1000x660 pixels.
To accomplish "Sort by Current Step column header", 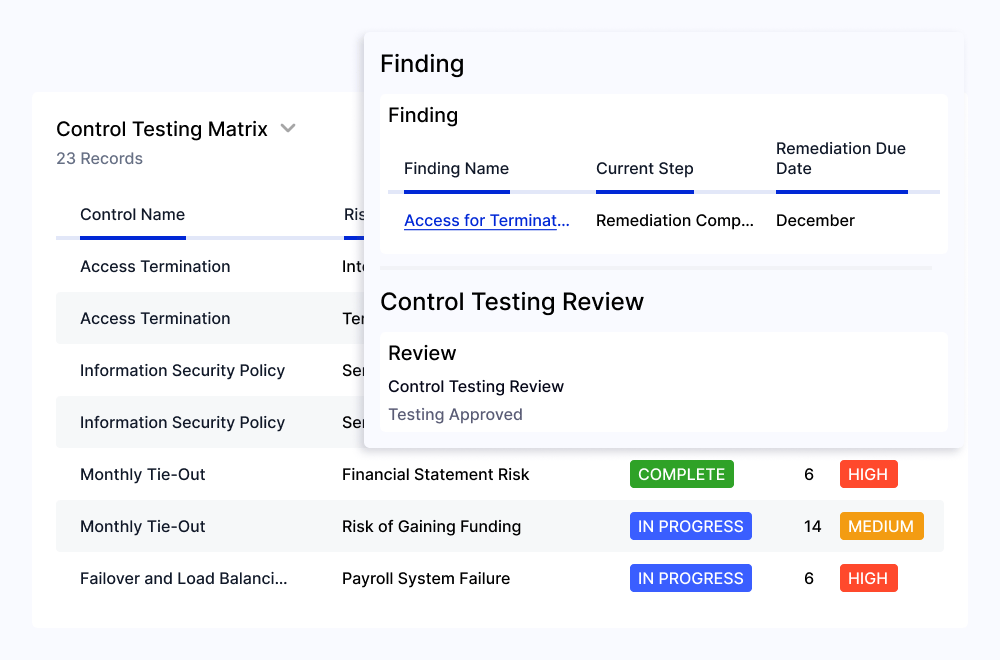I will pos(645,168).
